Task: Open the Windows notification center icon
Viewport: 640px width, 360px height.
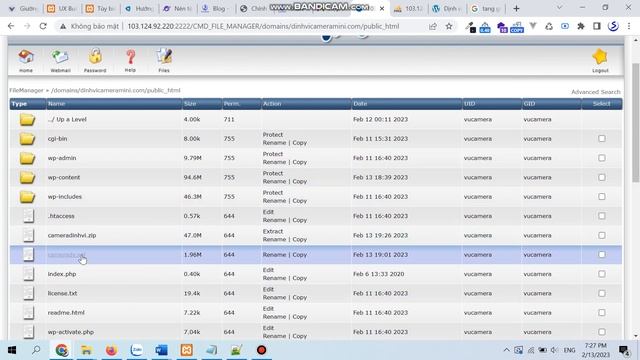Action: click(x=624, y=350)
